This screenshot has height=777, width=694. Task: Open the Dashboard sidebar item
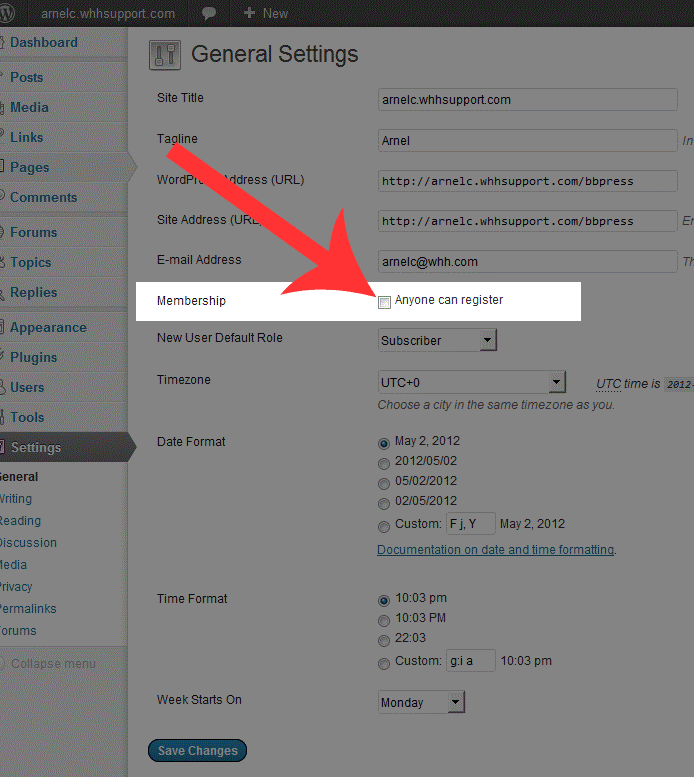click(x=43, y=43)
